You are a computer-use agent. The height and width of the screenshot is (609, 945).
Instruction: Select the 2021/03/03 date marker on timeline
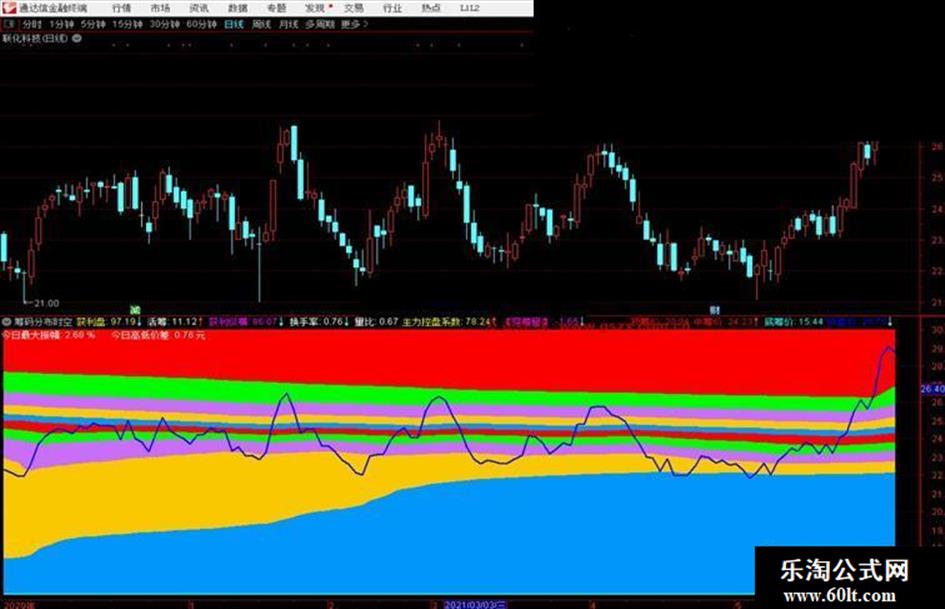click(476, 604)
